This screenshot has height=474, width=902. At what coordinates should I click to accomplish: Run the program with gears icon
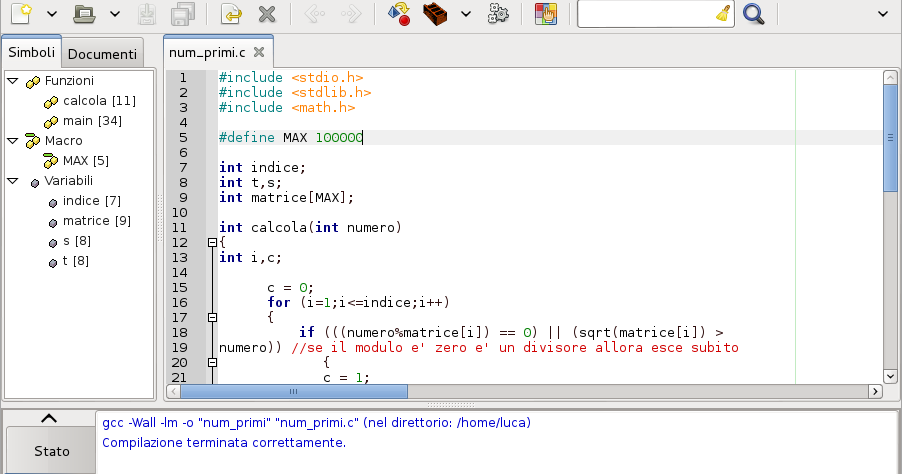[498, 14]
